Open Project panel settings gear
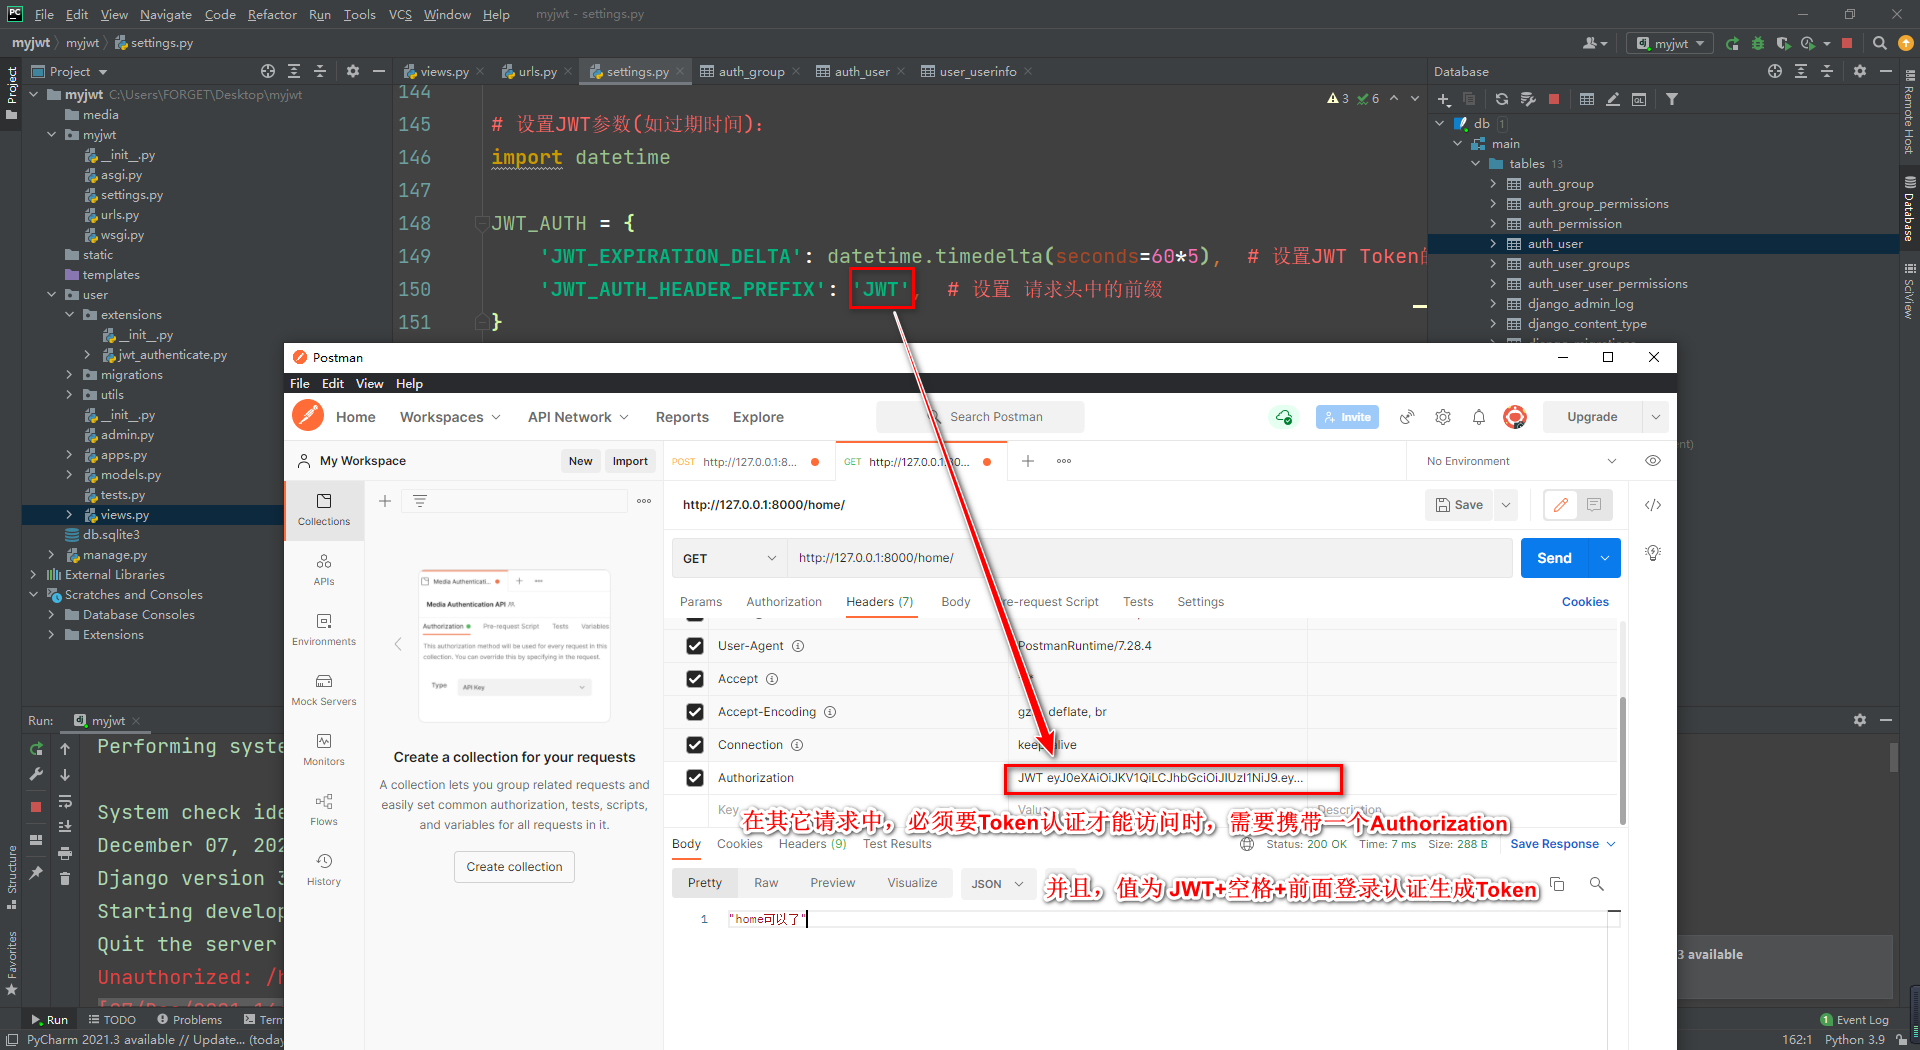1920x1050 pixels. point(353,71)
